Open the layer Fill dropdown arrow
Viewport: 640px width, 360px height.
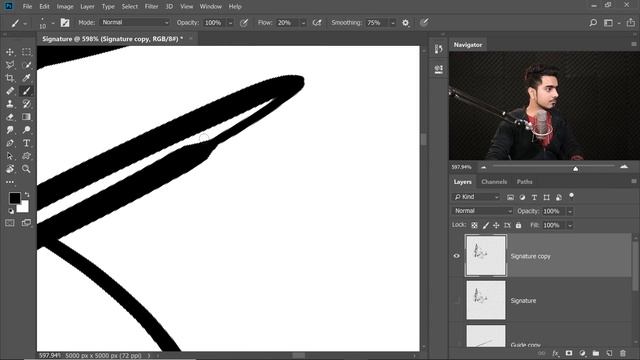(x=570, y=225)
